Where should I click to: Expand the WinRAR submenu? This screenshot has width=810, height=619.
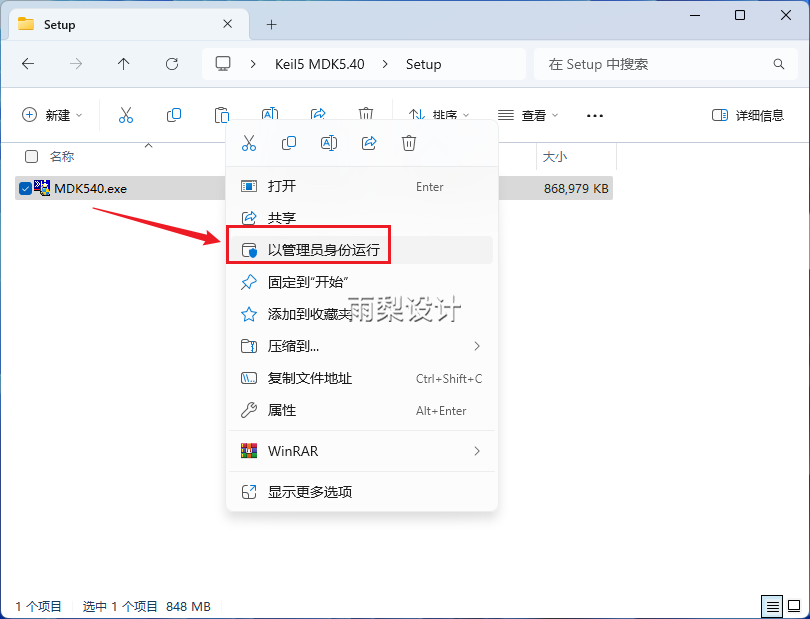click(x=477, y=451)
